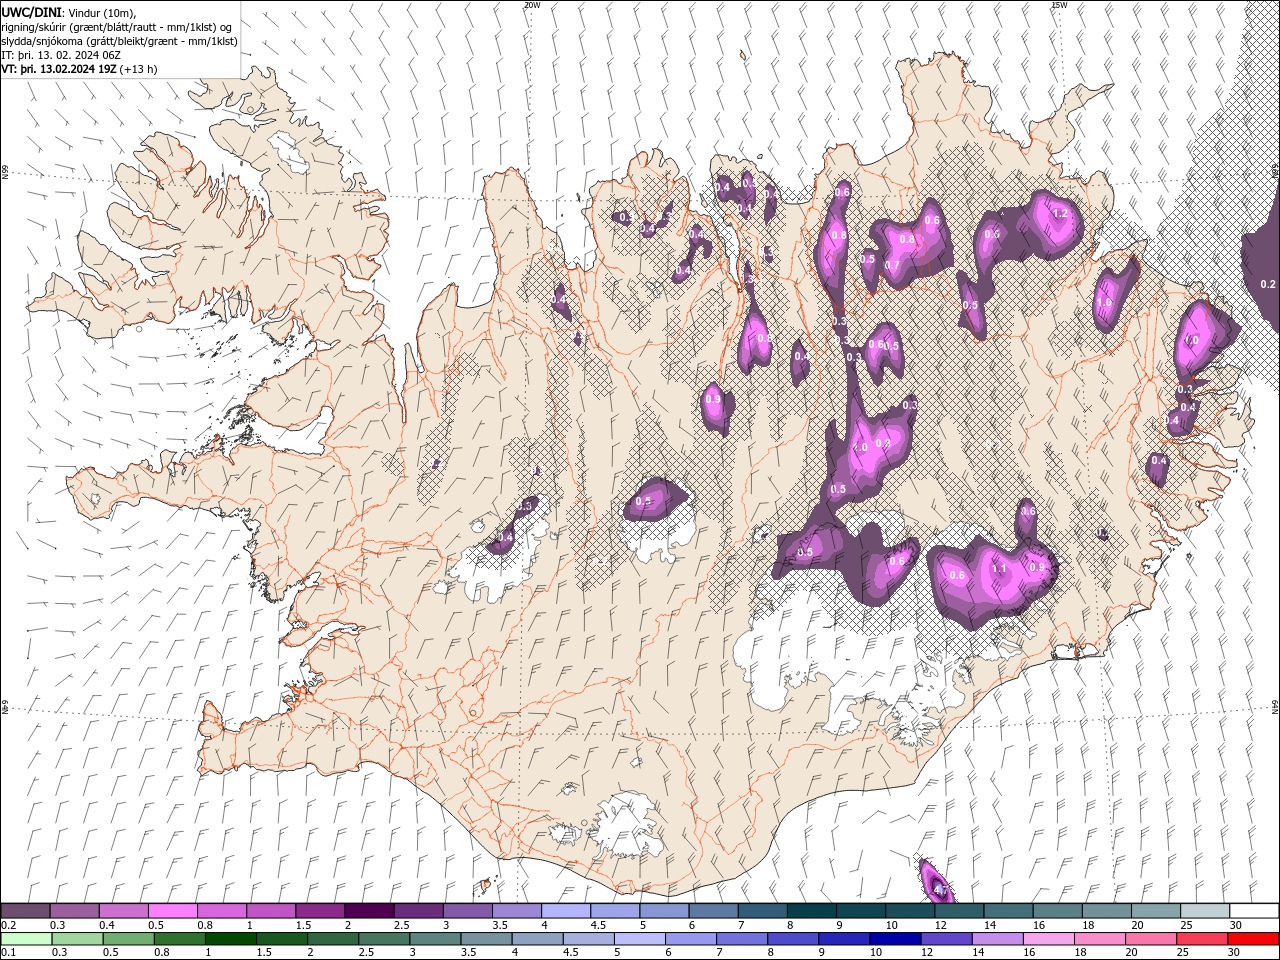Image resolution: width=1280 pixels, height=960 pixels.
Task: Click the 'IT: þri. 13. 02. 2024 06Z' line
Action: point(62,55)
